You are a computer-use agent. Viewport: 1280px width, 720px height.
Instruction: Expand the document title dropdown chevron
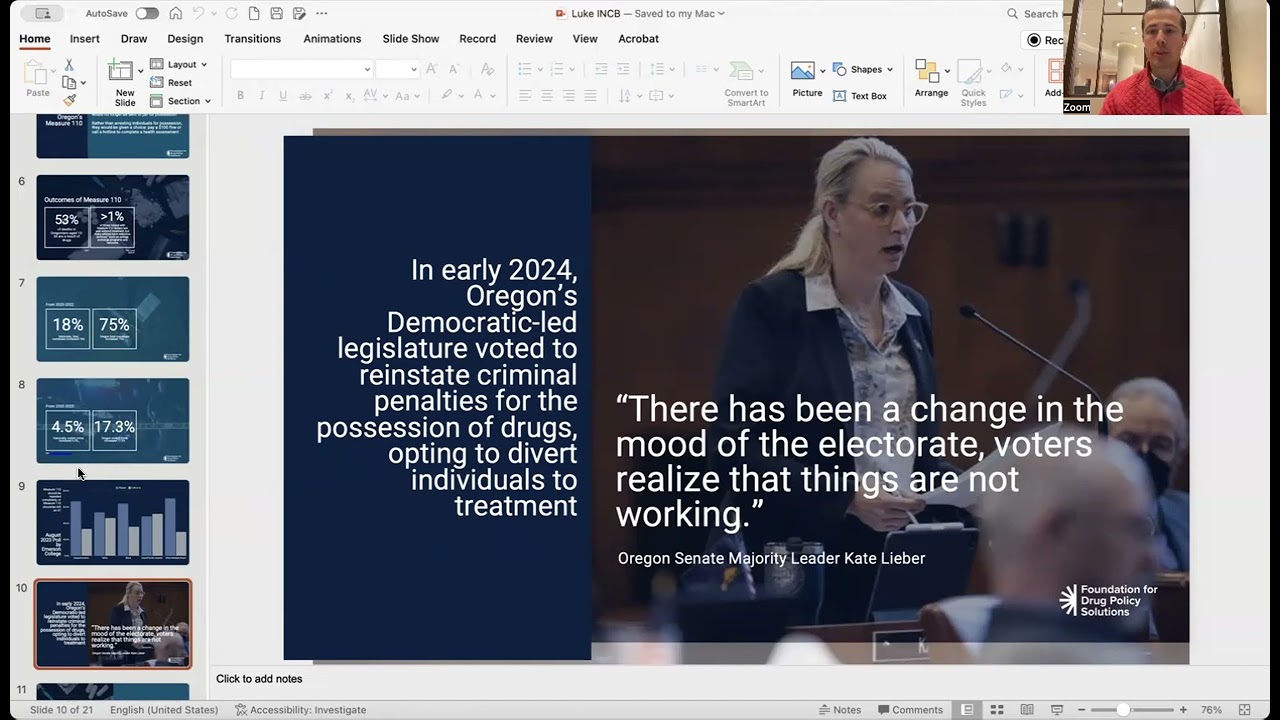coord(721,14)
